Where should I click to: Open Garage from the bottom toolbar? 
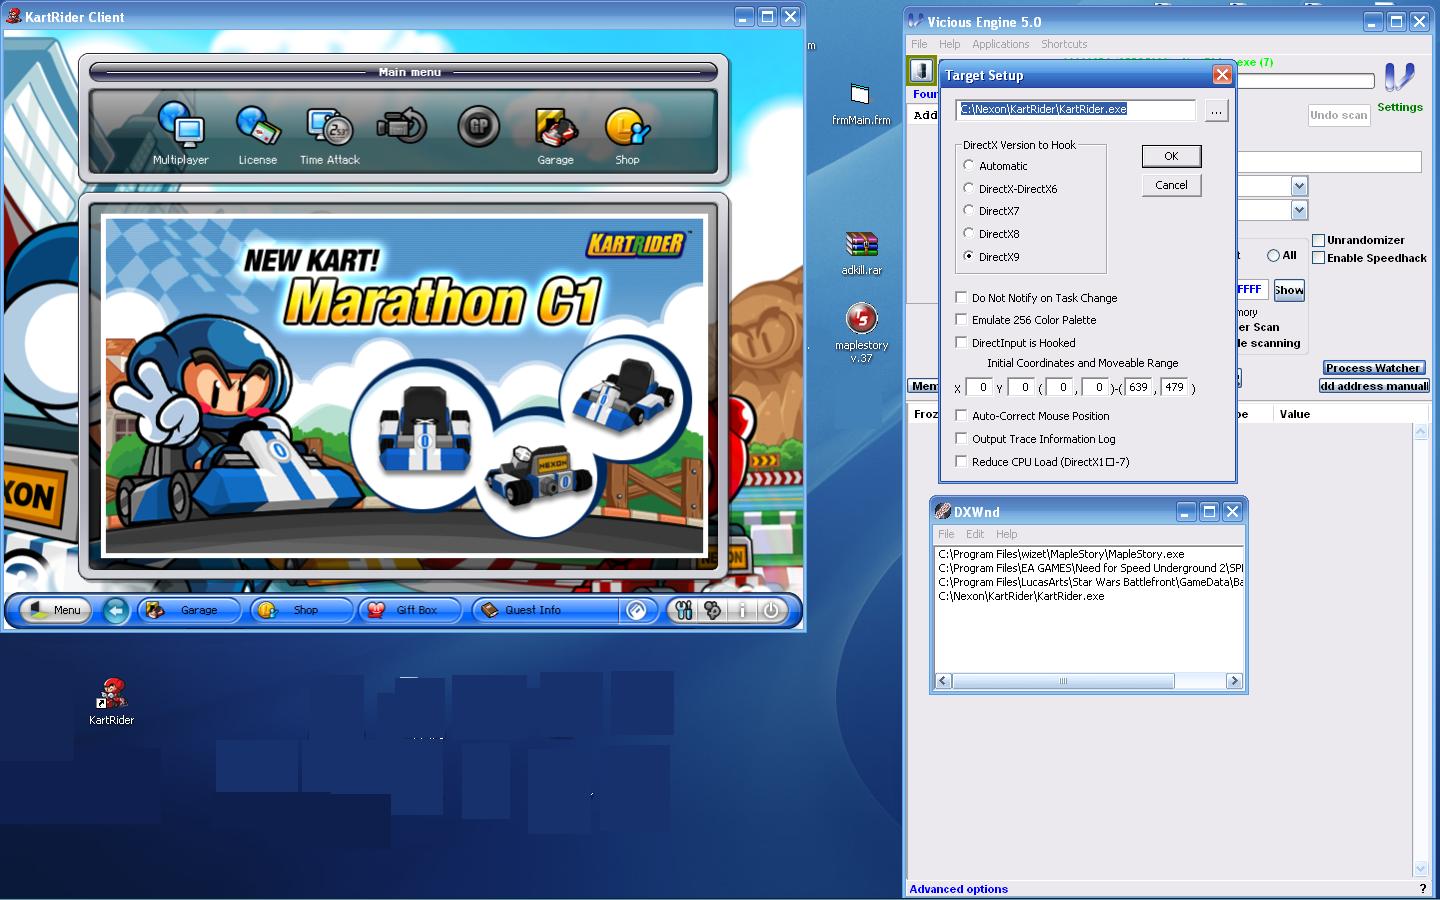(x=189, y=610)
